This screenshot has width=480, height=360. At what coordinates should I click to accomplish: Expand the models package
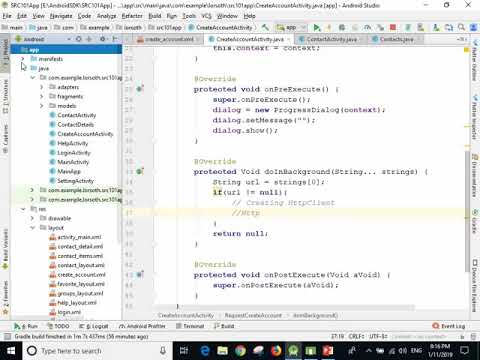42,106
